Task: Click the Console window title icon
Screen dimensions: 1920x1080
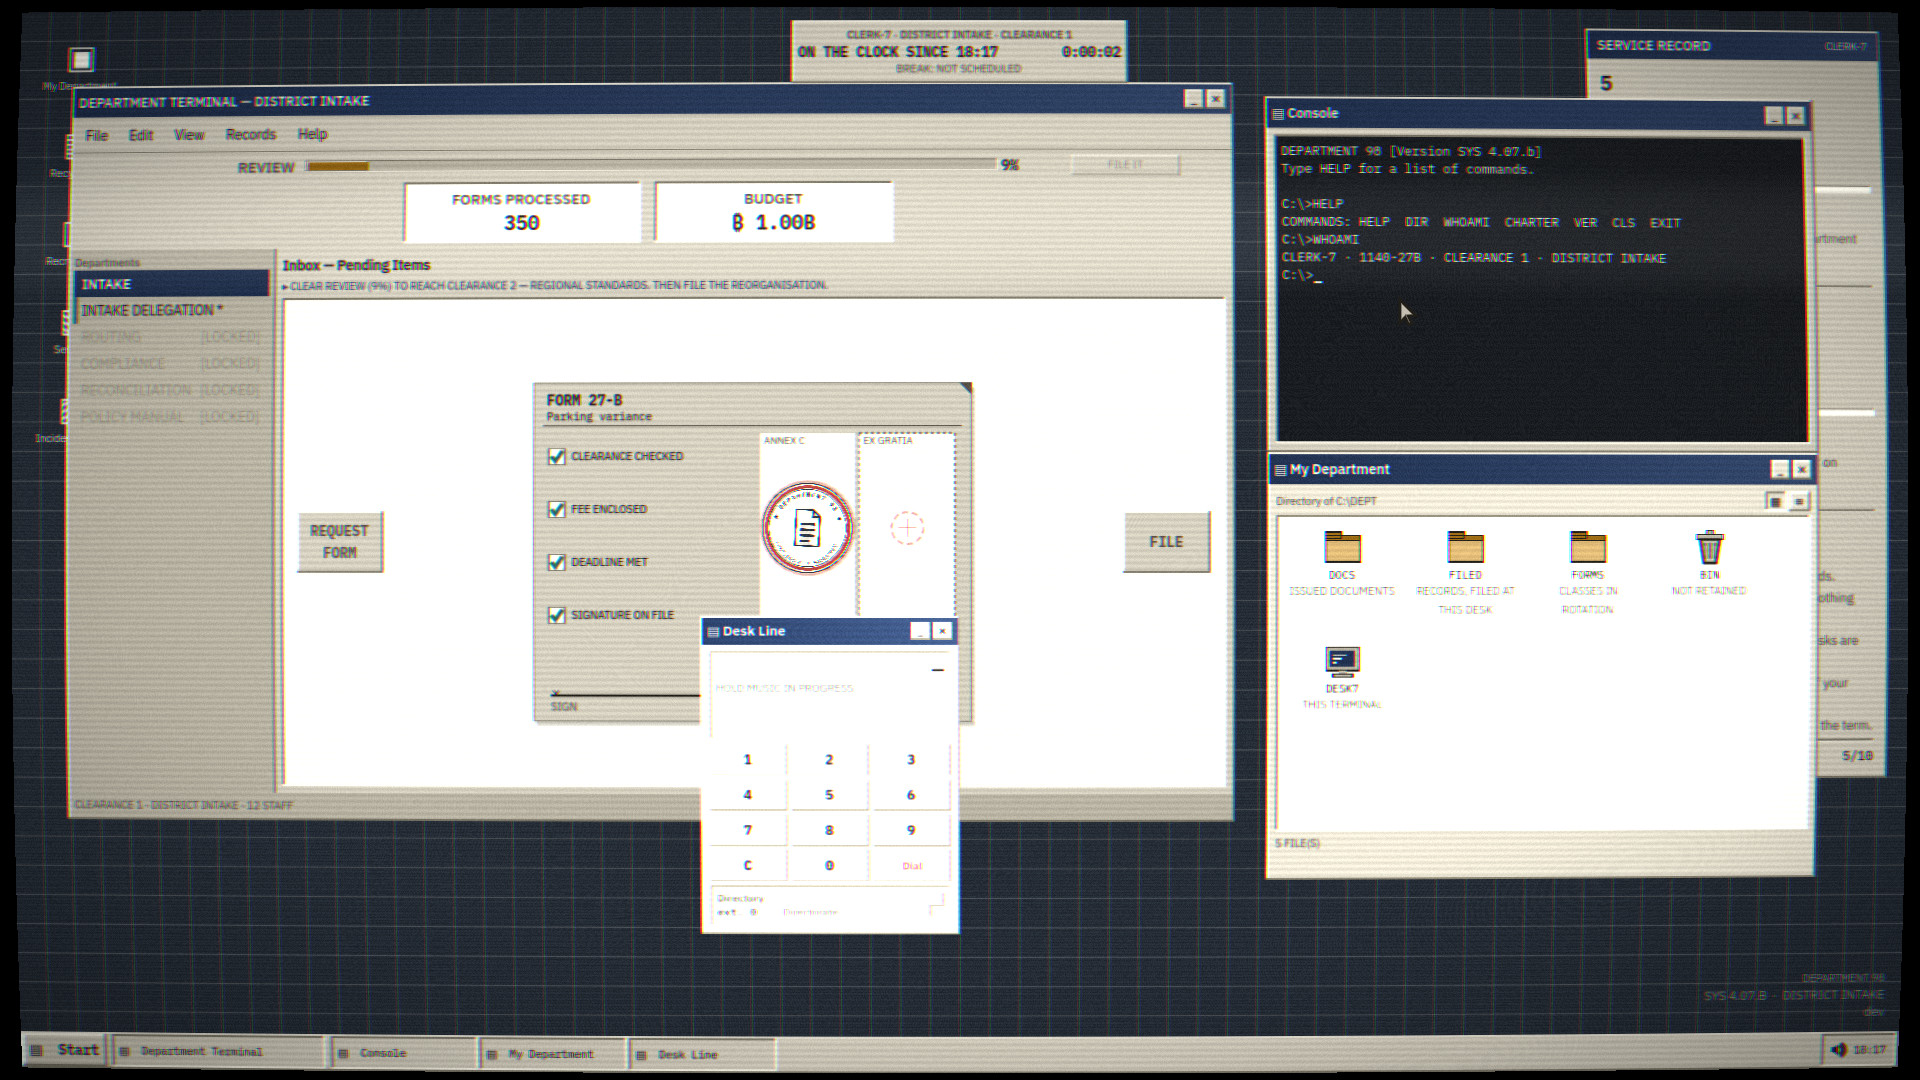Action: pyautogui.click(x=1278, y=114)
